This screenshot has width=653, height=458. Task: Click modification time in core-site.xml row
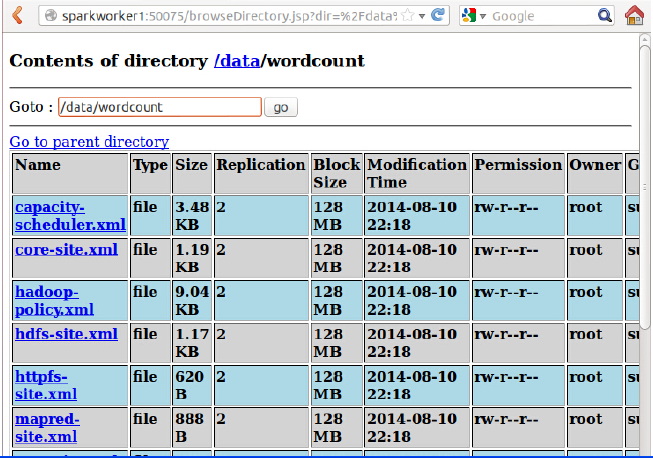[x=417, y=258]
